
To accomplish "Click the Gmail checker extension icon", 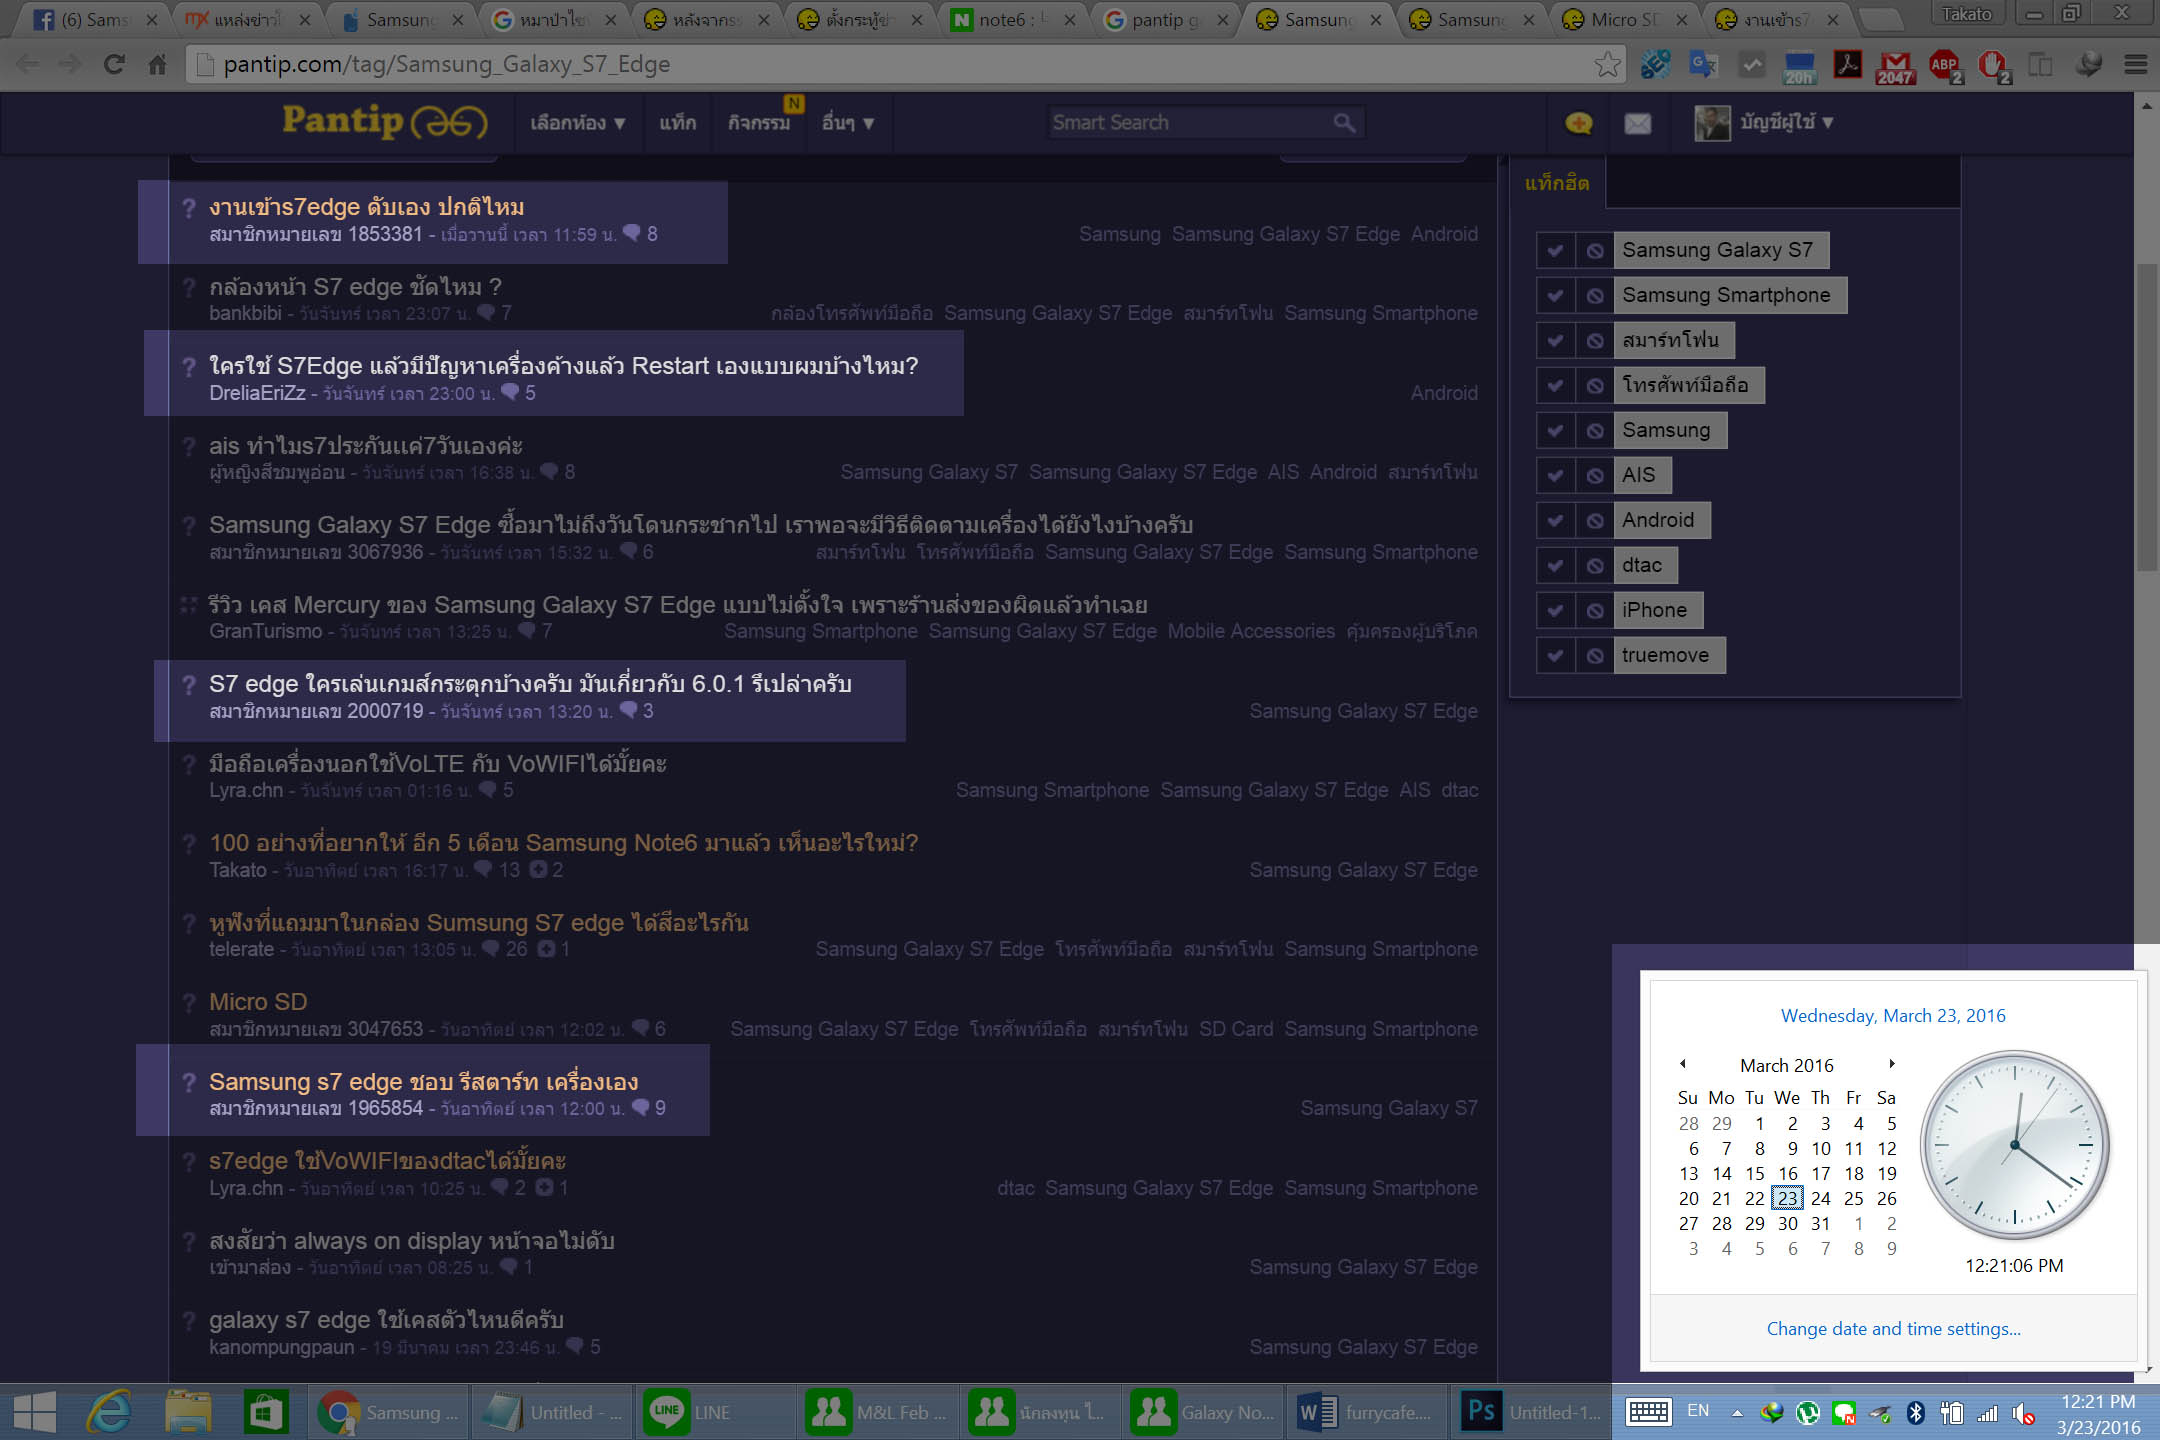I will coord(1895,66).
